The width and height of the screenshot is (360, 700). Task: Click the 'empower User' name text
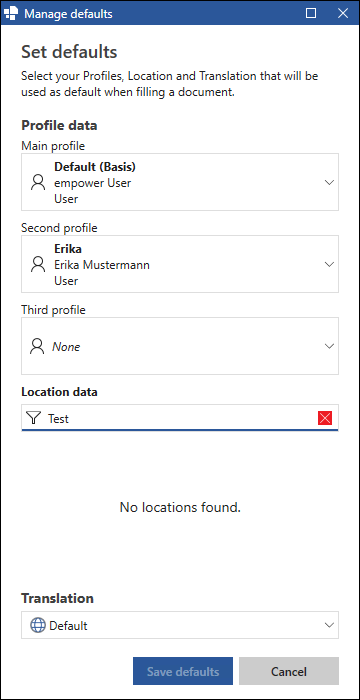tap(92, 183)
